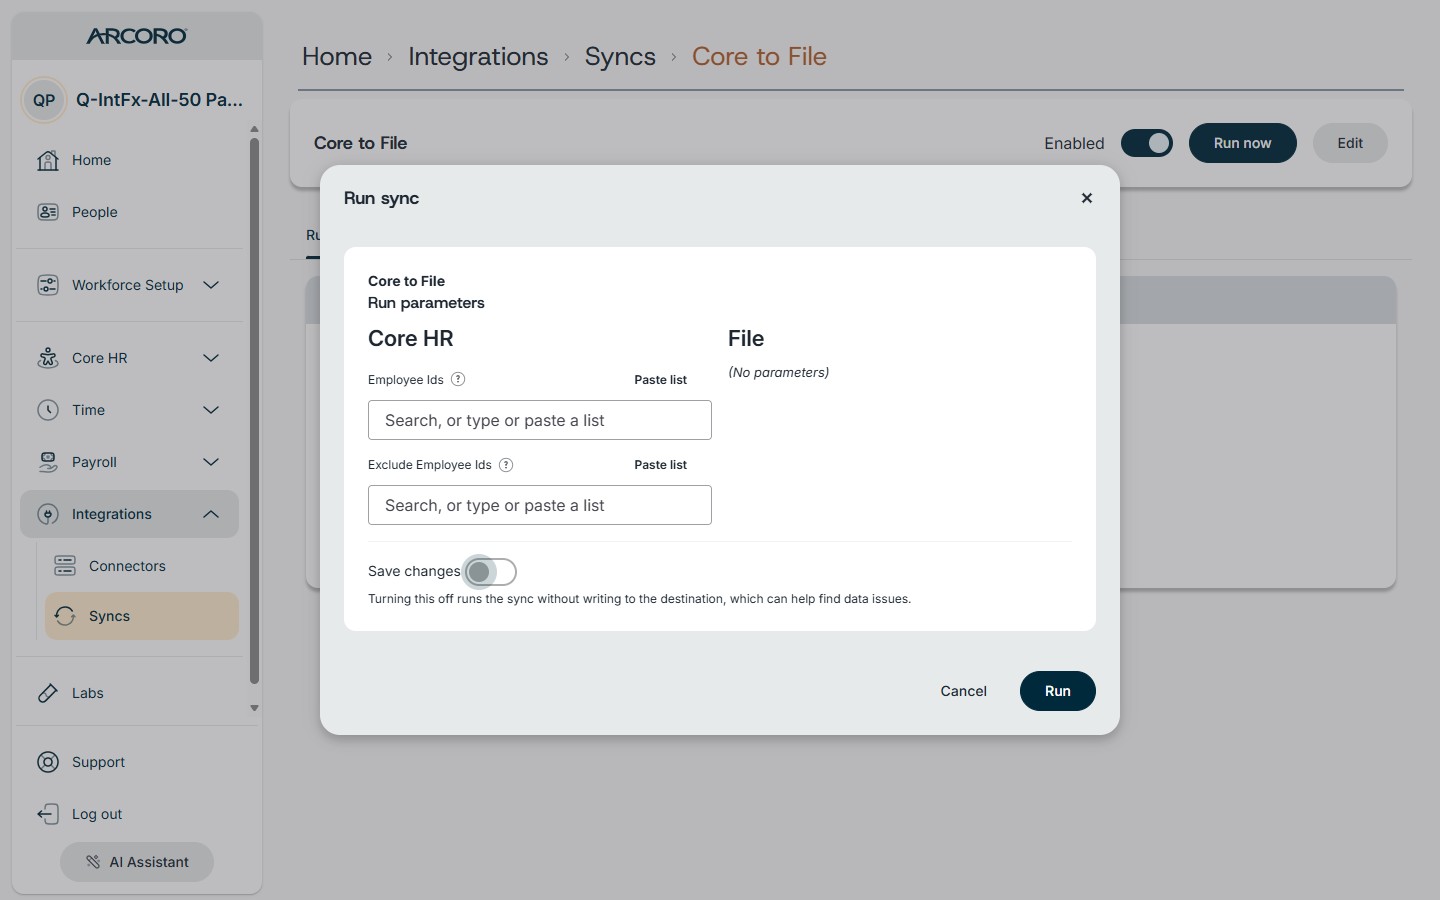Click the Home house icon in sidebar

coord(48,160)
